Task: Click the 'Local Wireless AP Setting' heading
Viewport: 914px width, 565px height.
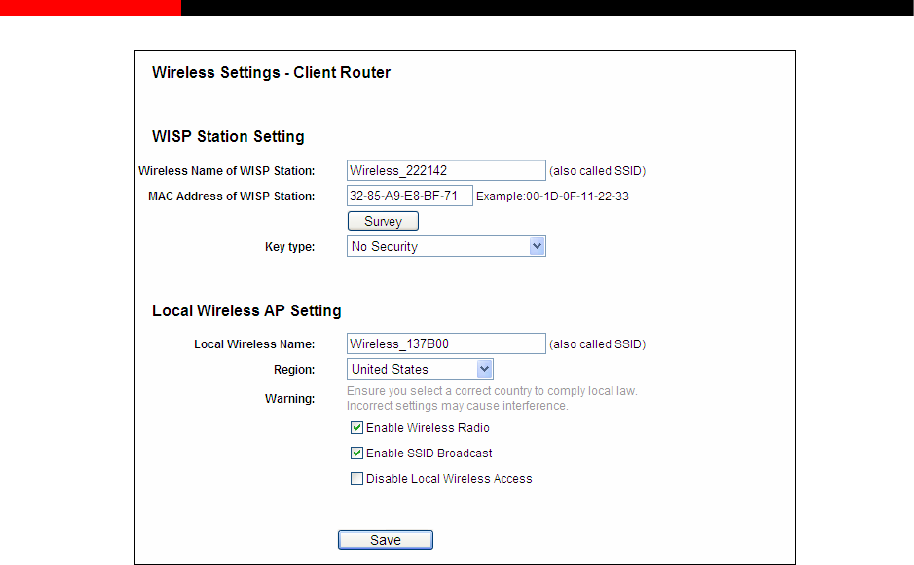Action: [247, 311]
